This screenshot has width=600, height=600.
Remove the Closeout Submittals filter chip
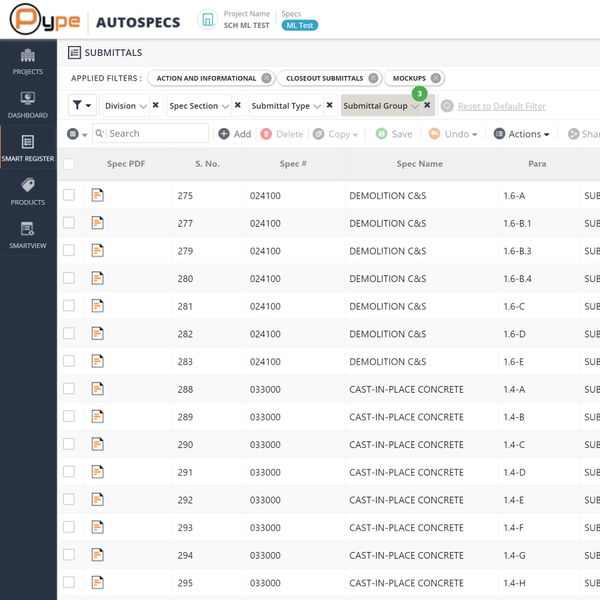pos(372,78)
